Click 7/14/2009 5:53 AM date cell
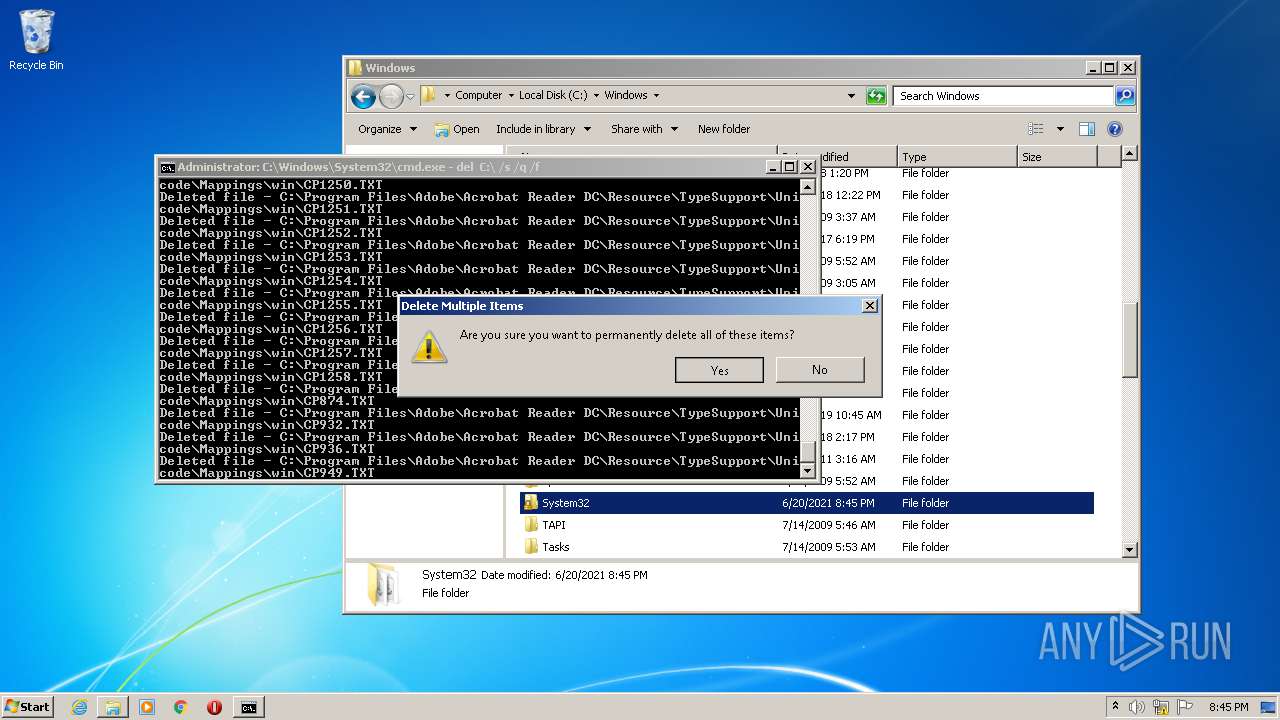Viewport: 1280px width, 720px height. point(829,547)
